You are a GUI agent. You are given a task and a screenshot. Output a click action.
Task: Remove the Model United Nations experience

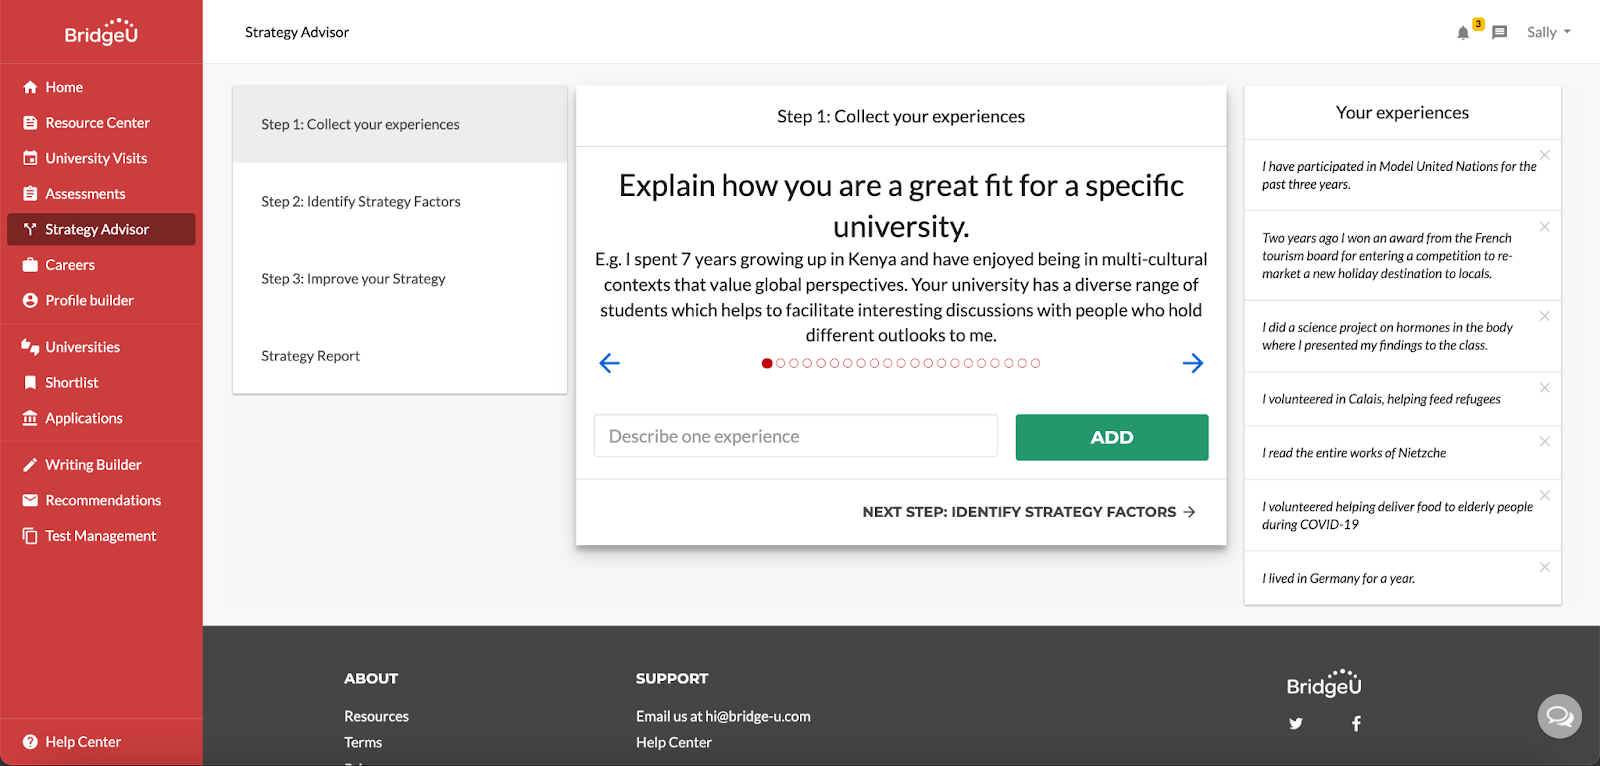[1545, 155]
